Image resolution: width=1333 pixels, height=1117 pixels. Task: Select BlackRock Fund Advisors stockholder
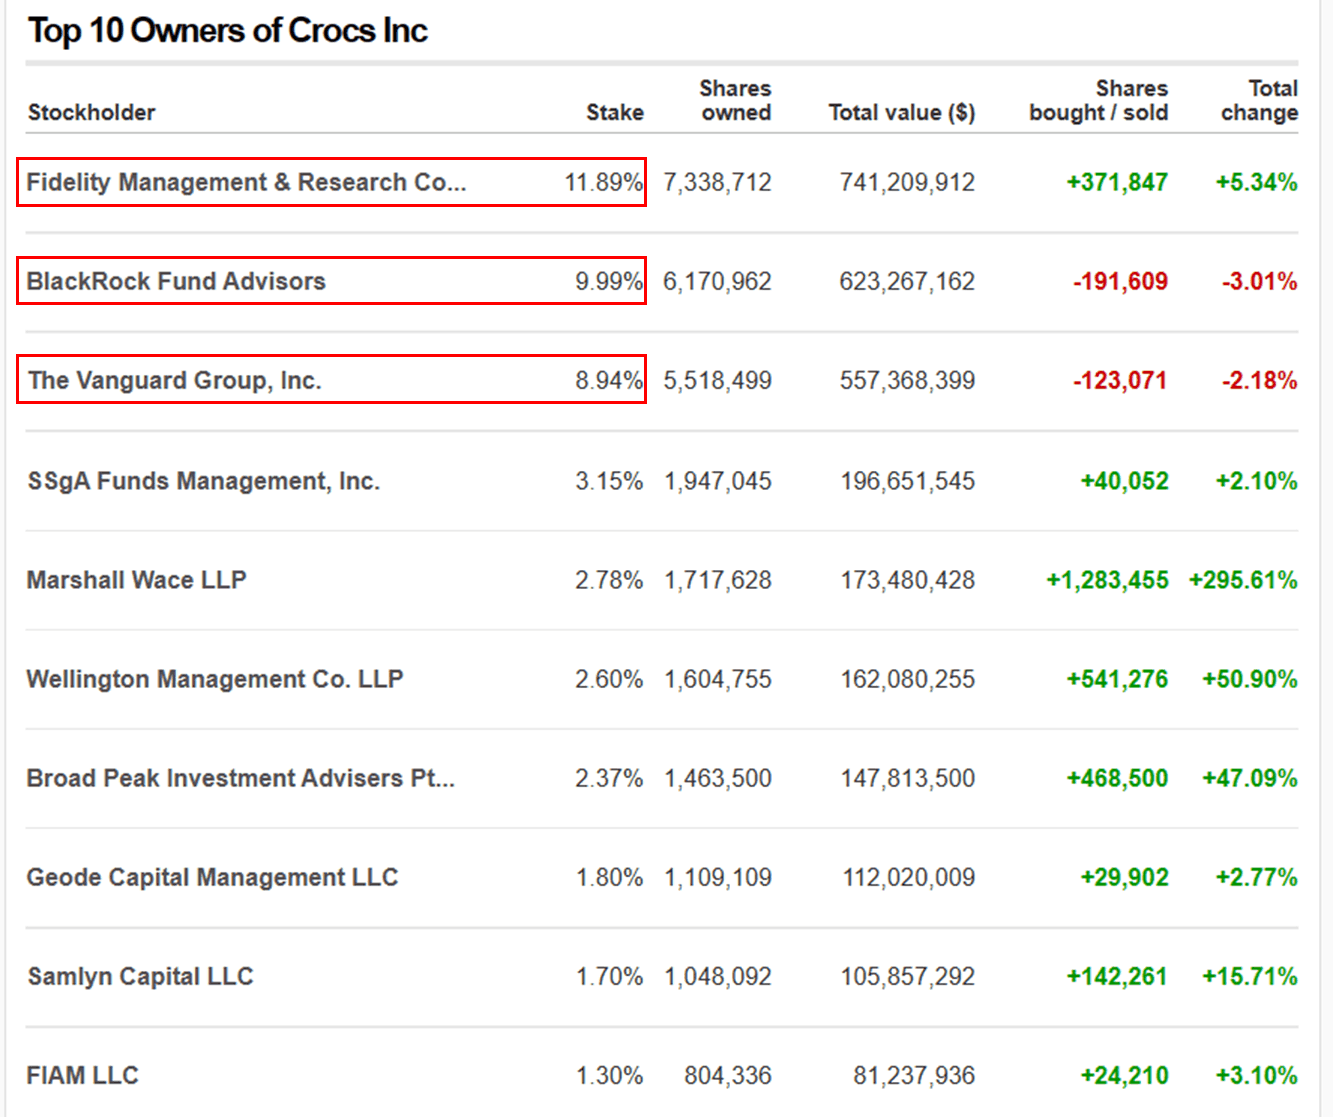(176, 281)
